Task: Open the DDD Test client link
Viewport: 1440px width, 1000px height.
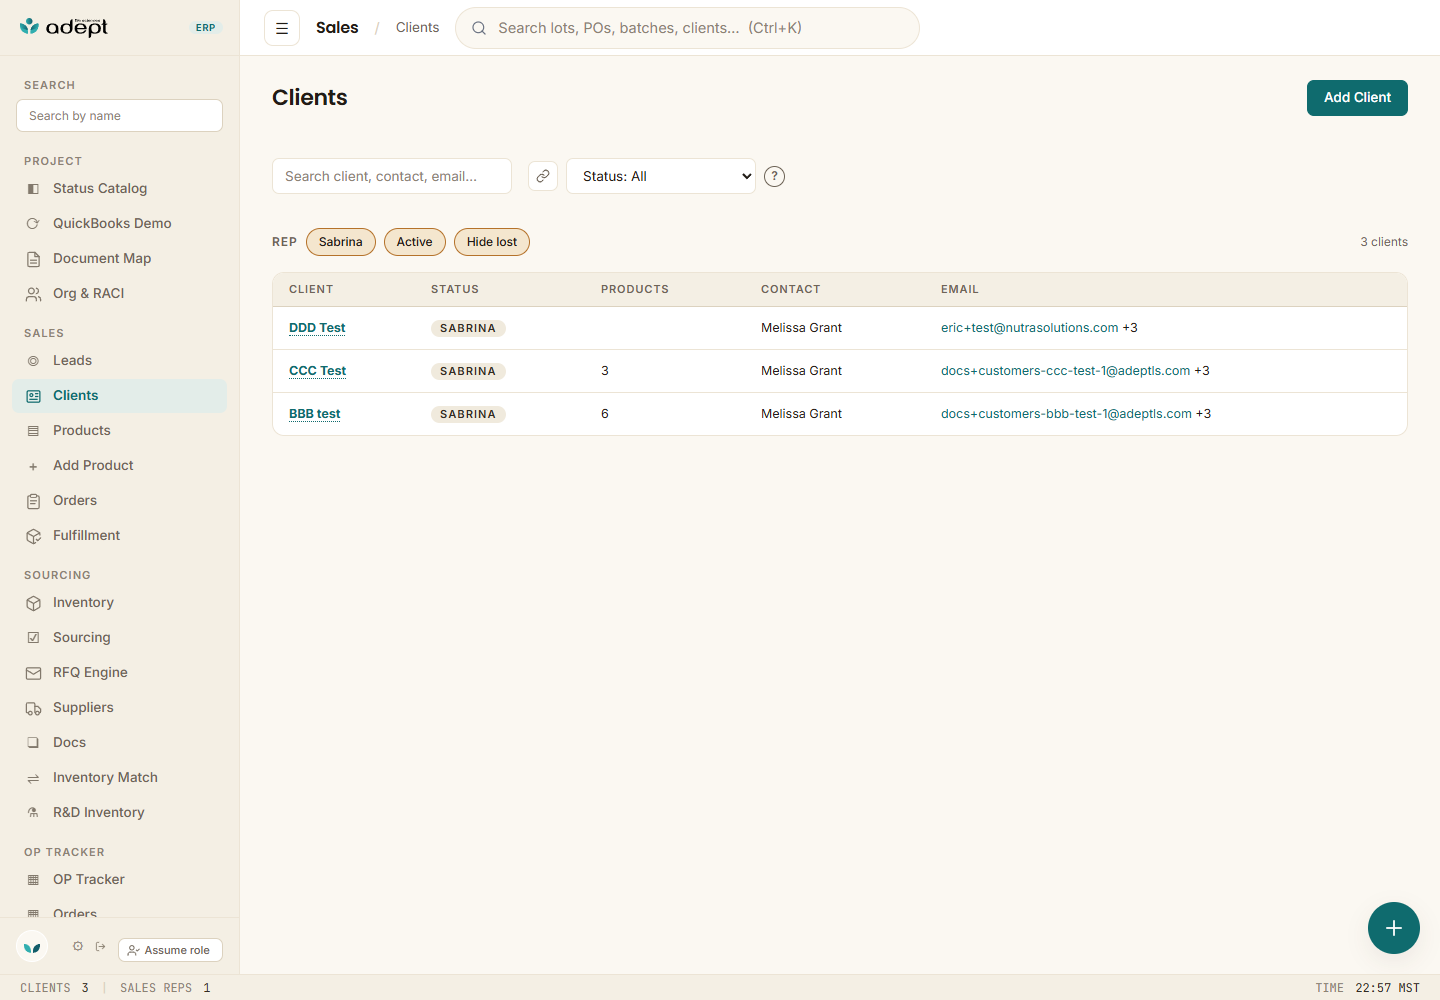Action: click(317, 328)
